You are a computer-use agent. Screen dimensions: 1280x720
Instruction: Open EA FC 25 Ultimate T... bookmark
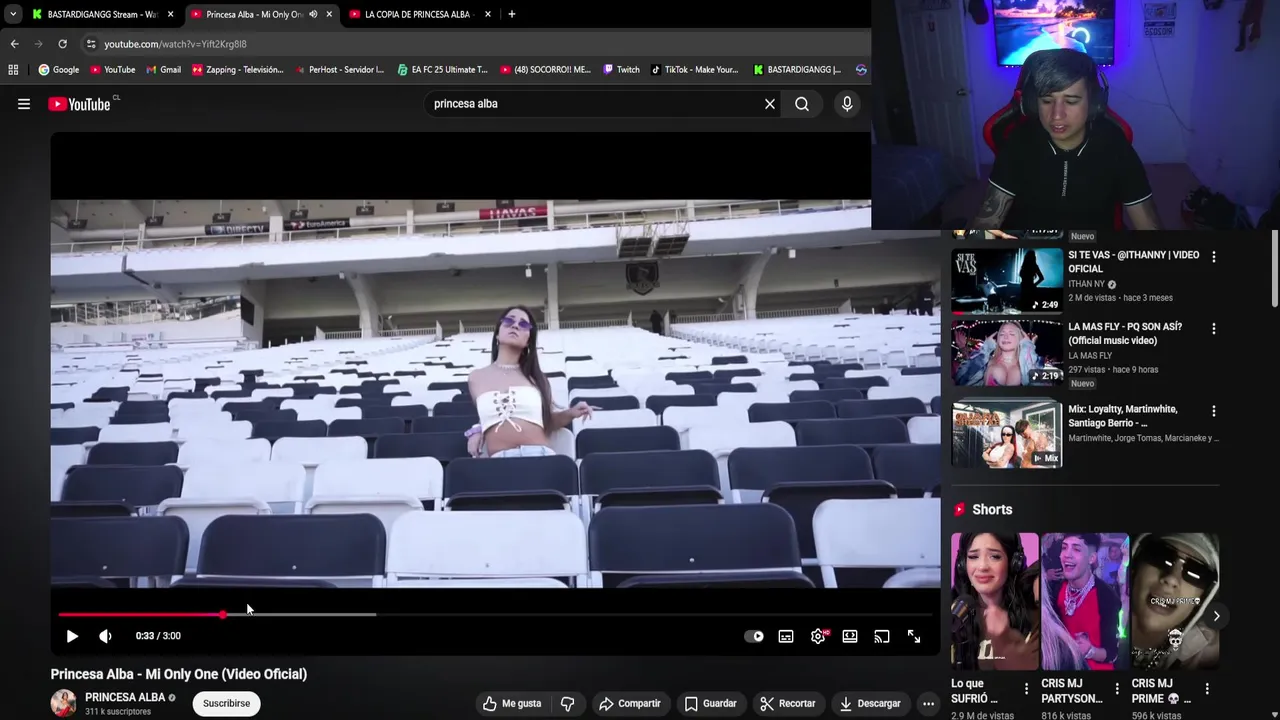pos(442,70)
